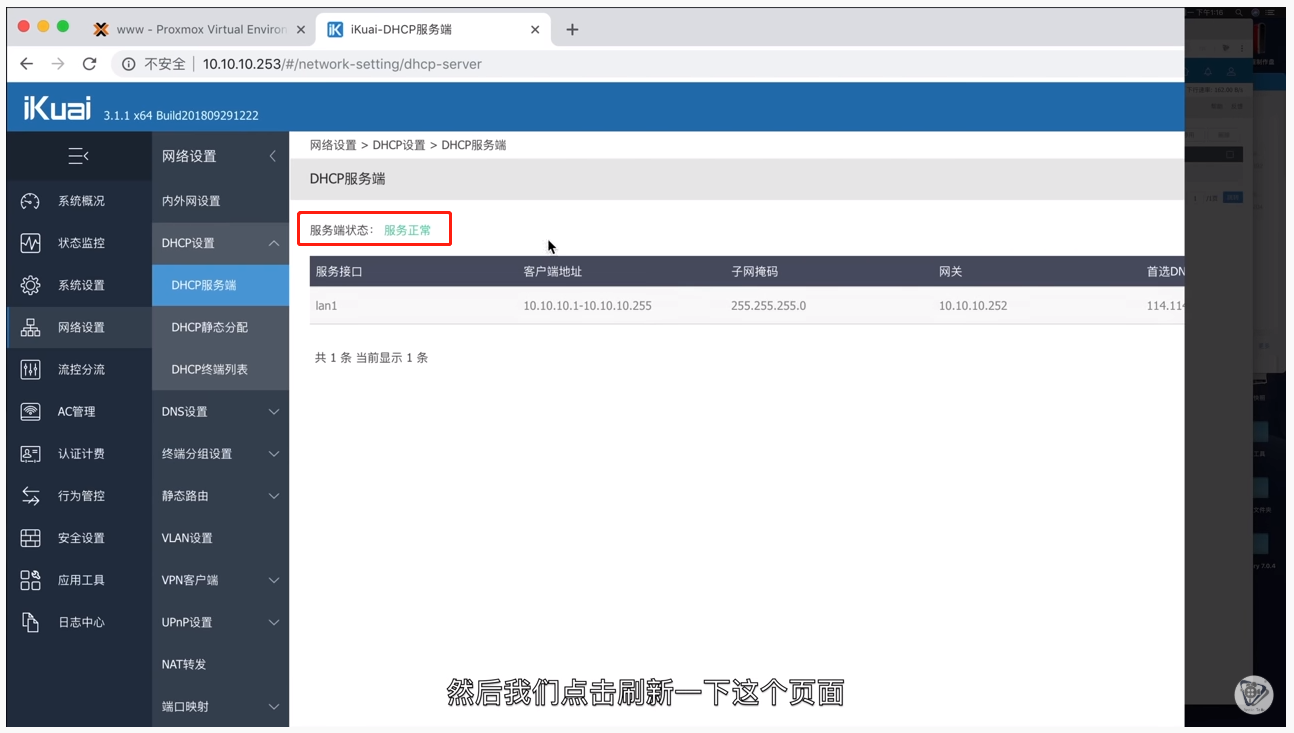1294x733 pixels.
Task: Click the 10.10.10.252 gateway cell
Action: pyautogui.click(x=973, y=306)
